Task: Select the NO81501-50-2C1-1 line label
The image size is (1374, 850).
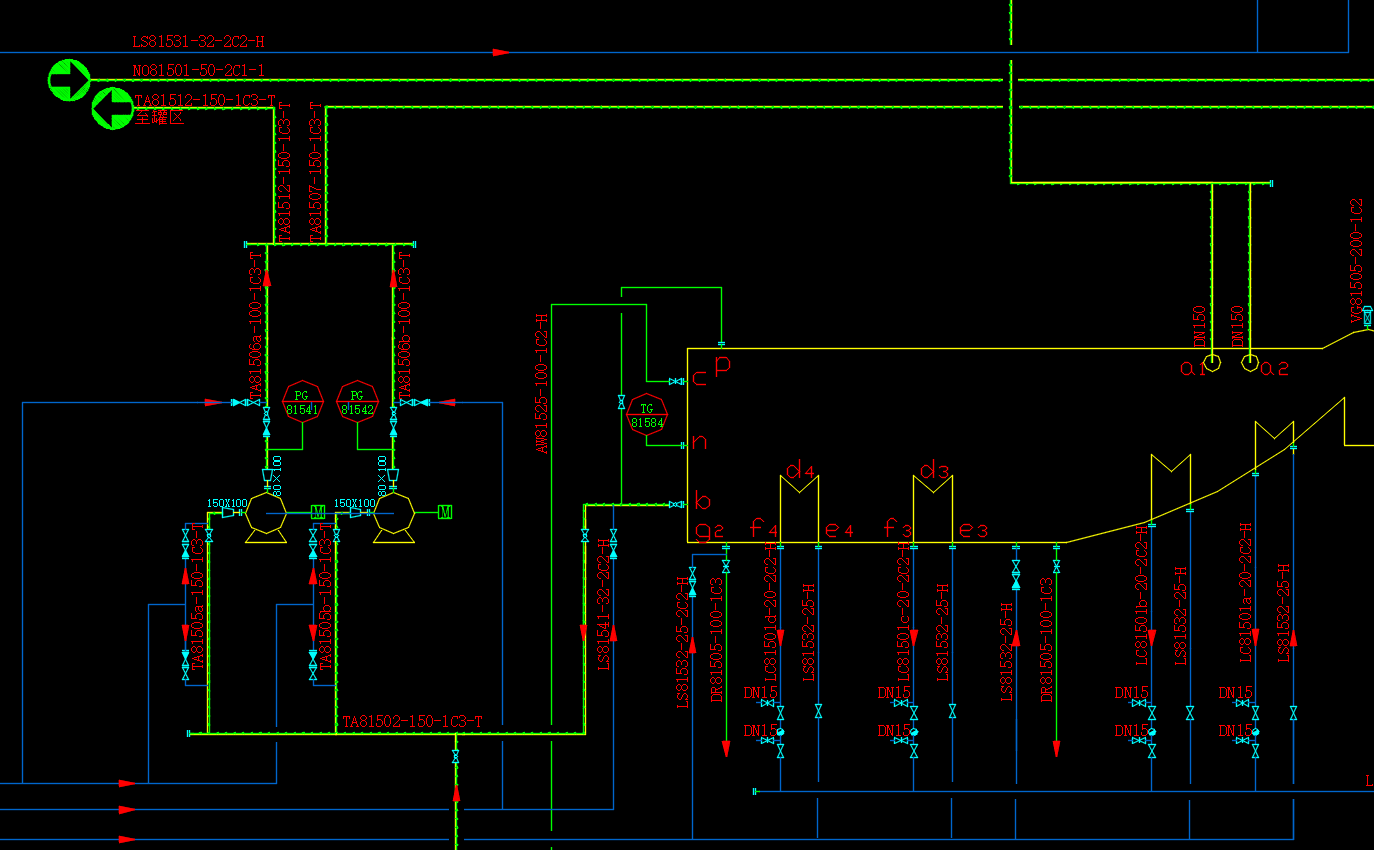Action: pyautogui.click(x=199, y=71)
